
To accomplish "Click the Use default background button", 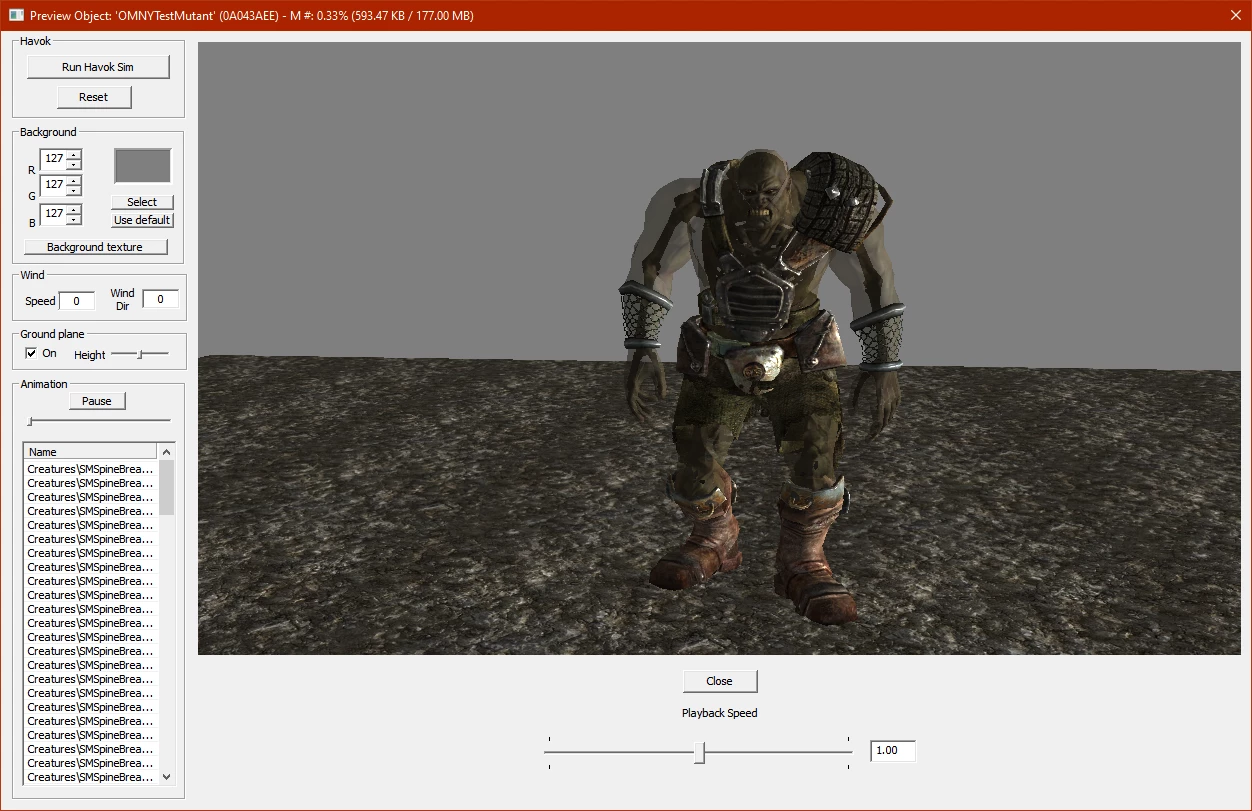I will pos(142,220).
